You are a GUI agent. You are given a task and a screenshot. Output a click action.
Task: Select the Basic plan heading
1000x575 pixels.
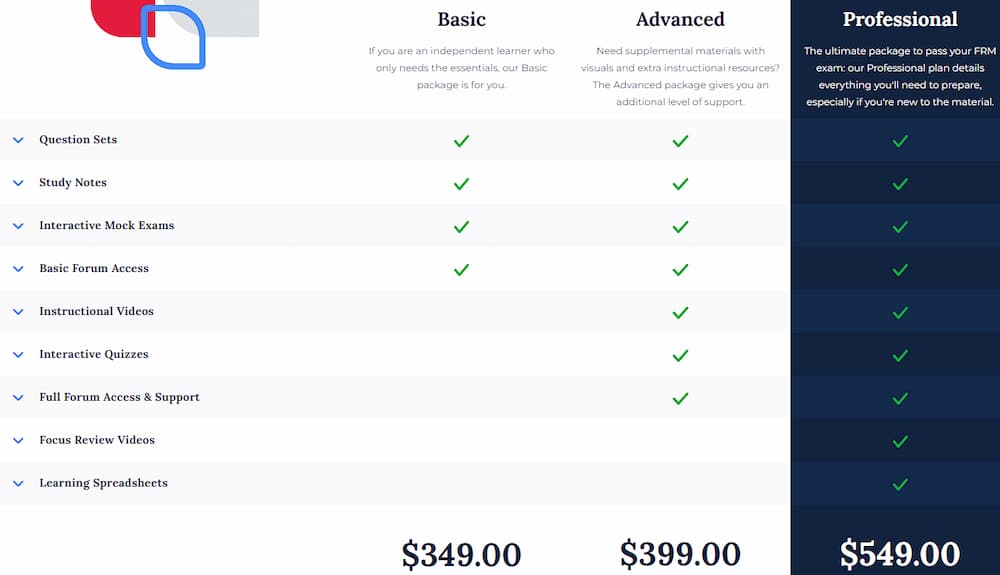[x=461, y=19]
